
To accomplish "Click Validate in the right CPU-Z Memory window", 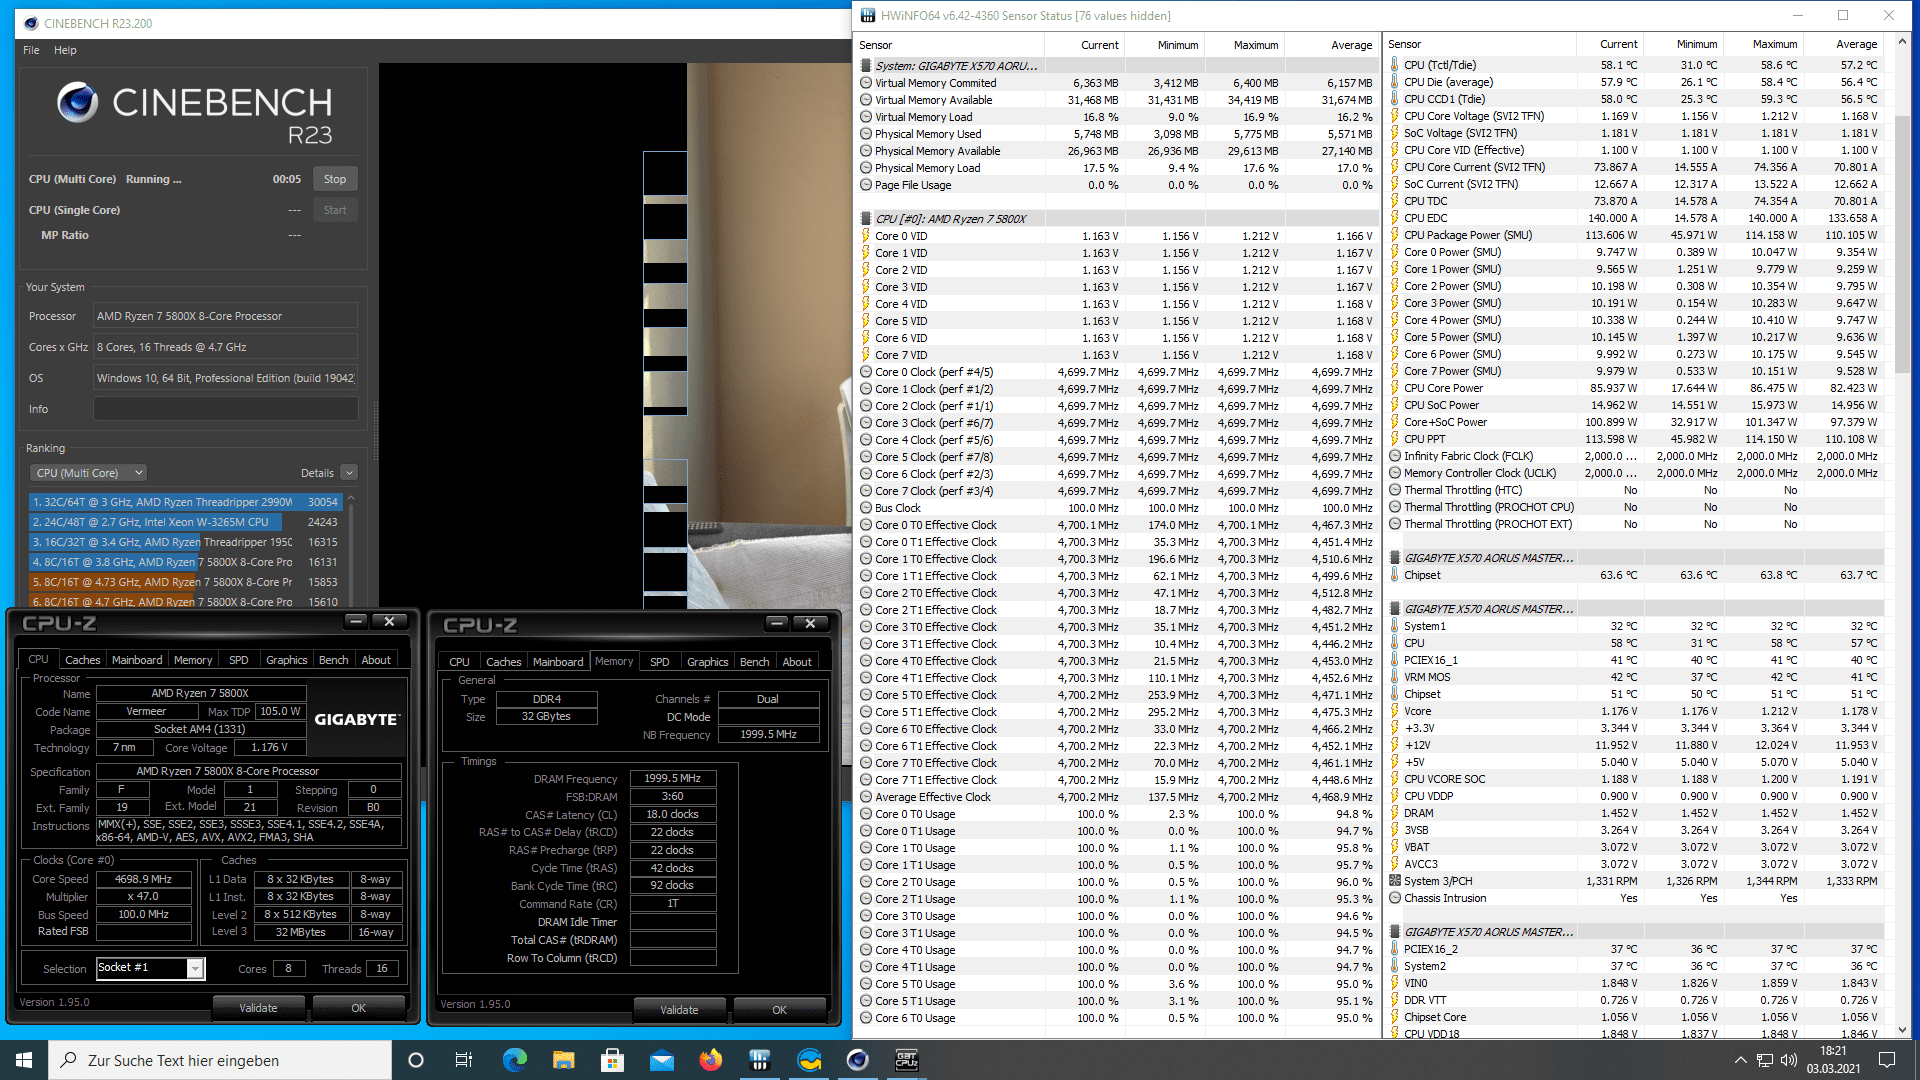I will point(679,1010).
